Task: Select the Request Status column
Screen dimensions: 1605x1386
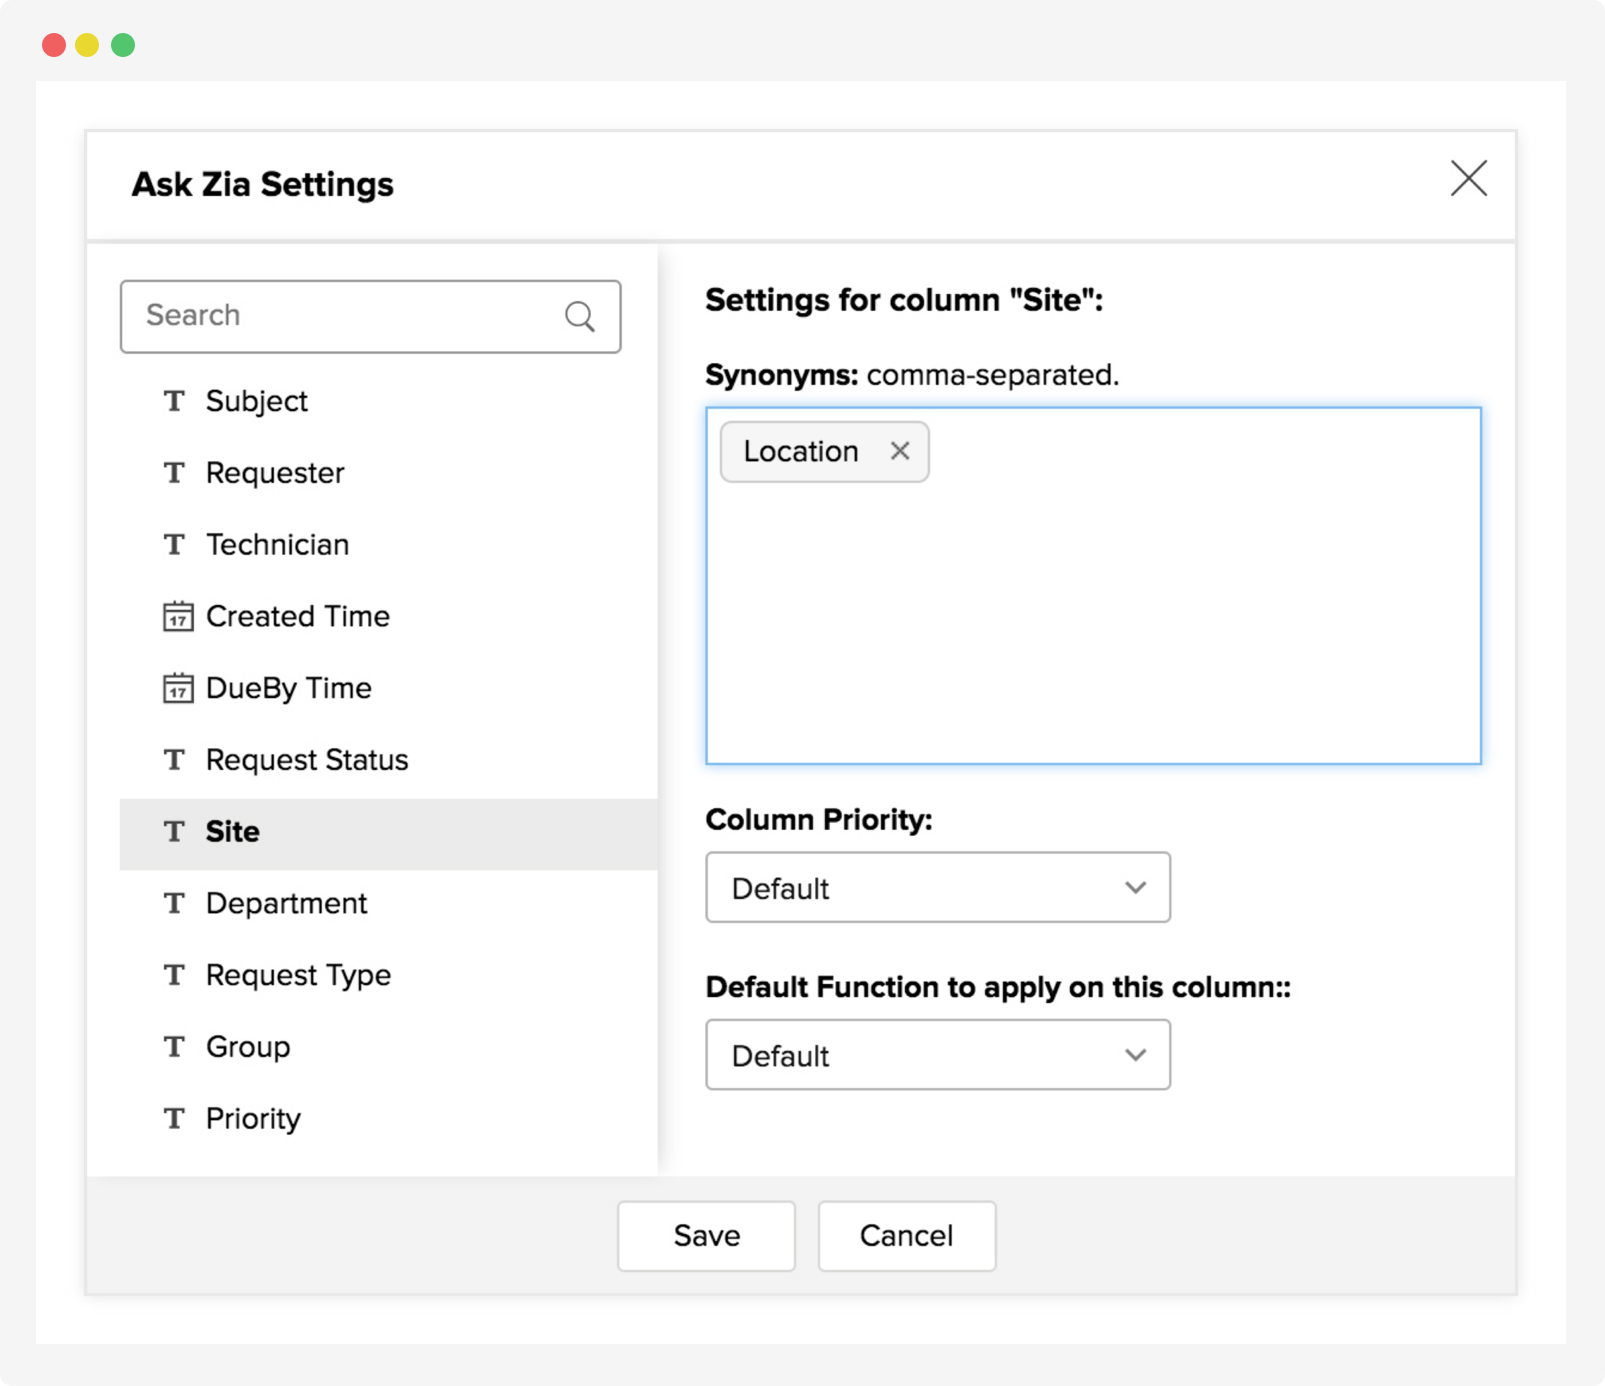Action: (307, 760)
